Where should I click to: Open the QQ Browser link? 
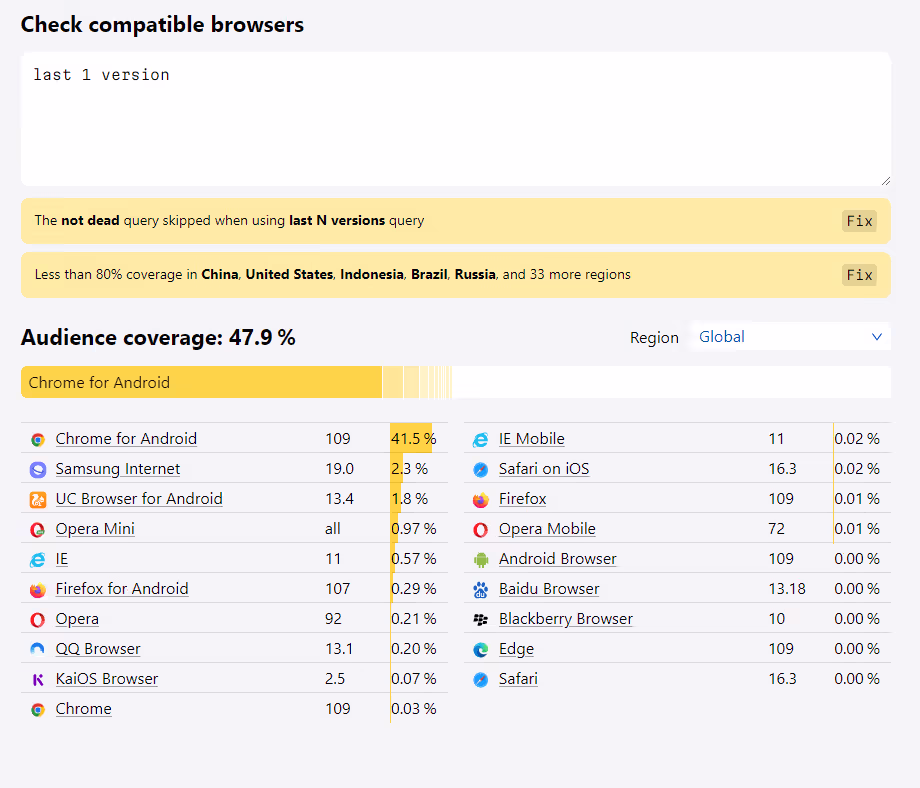coord(98,649)
